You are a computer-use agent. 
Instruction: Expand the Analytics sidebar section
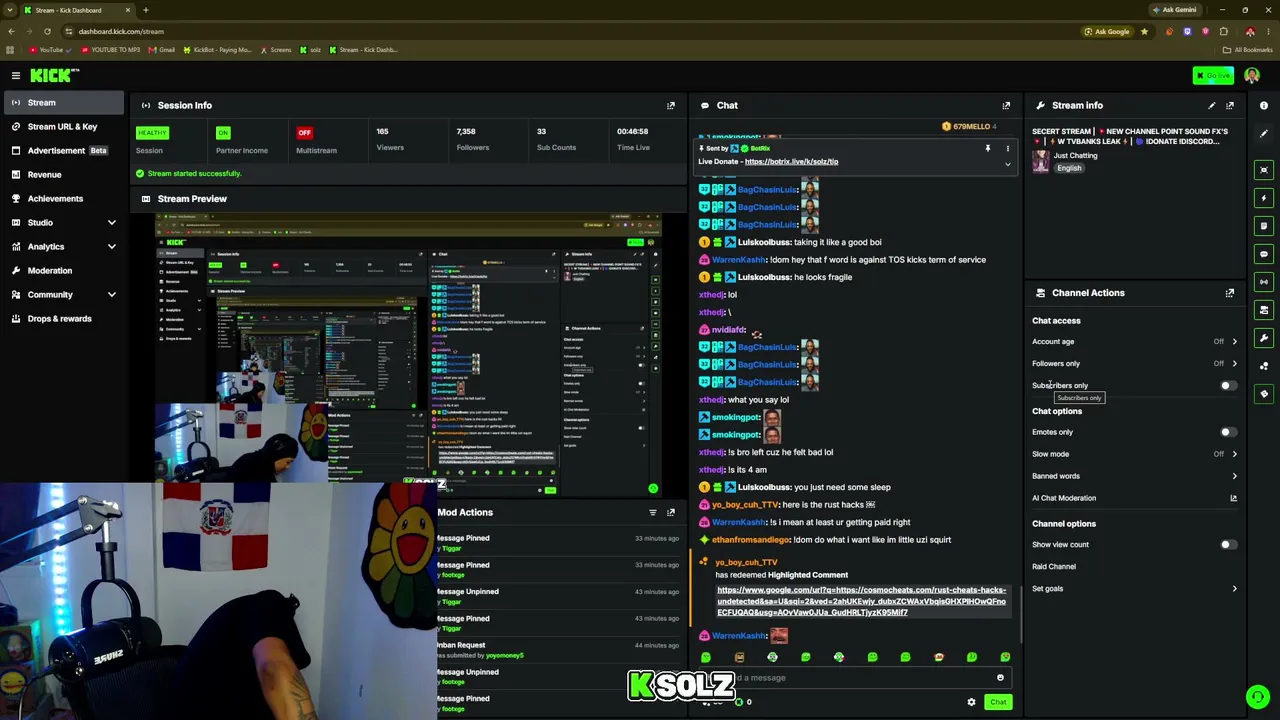[111, 246]
